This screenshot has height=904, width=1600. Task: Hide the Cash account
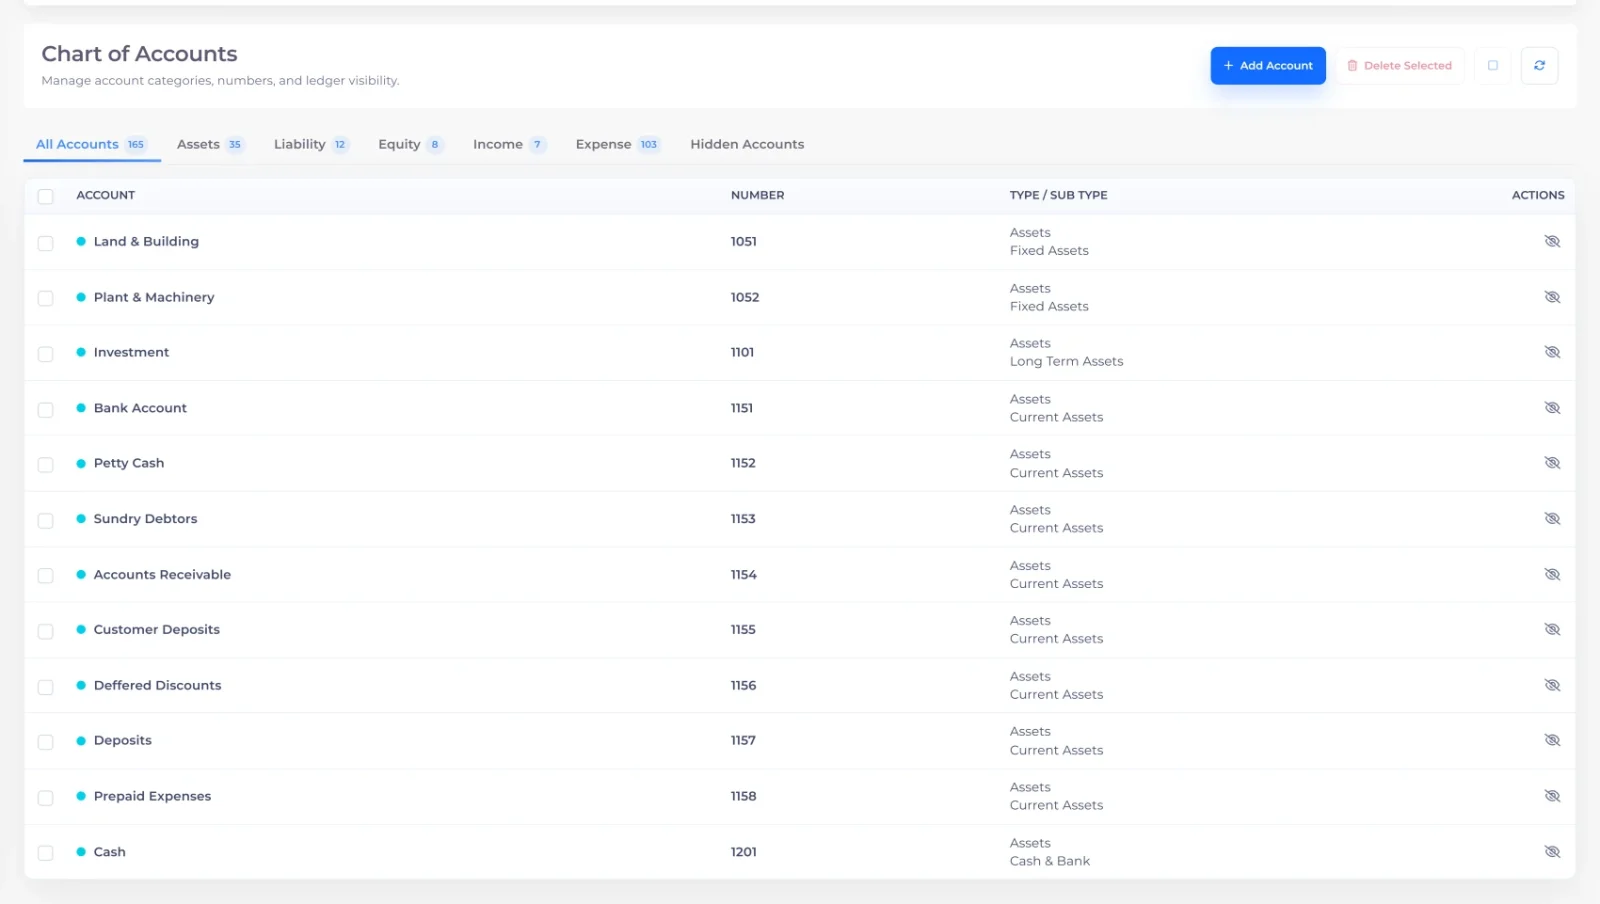(1552, 852)
